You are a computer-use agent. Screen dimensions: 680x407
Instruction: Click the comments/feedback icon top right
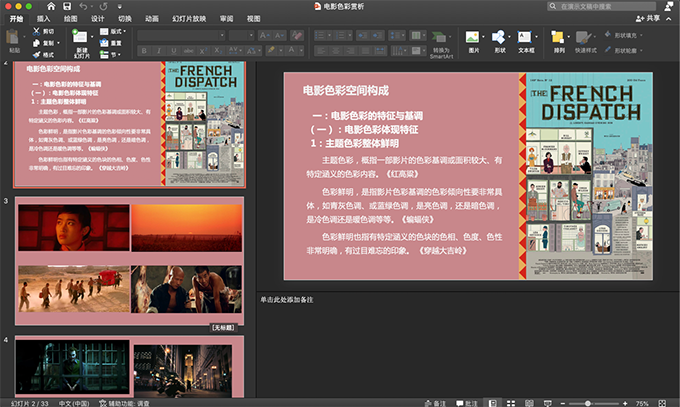coord(669,6)
